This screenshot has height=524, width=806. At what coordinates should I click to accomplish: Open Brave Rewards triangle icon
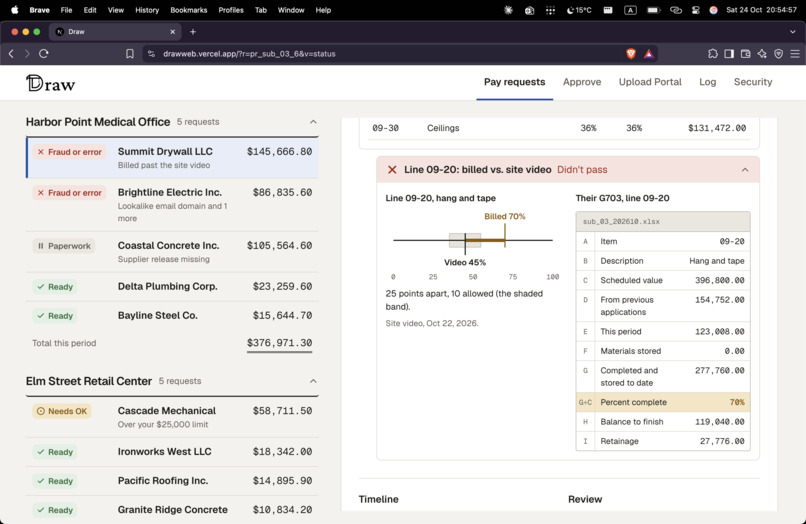pyautogui.click(x=649, y=53)
